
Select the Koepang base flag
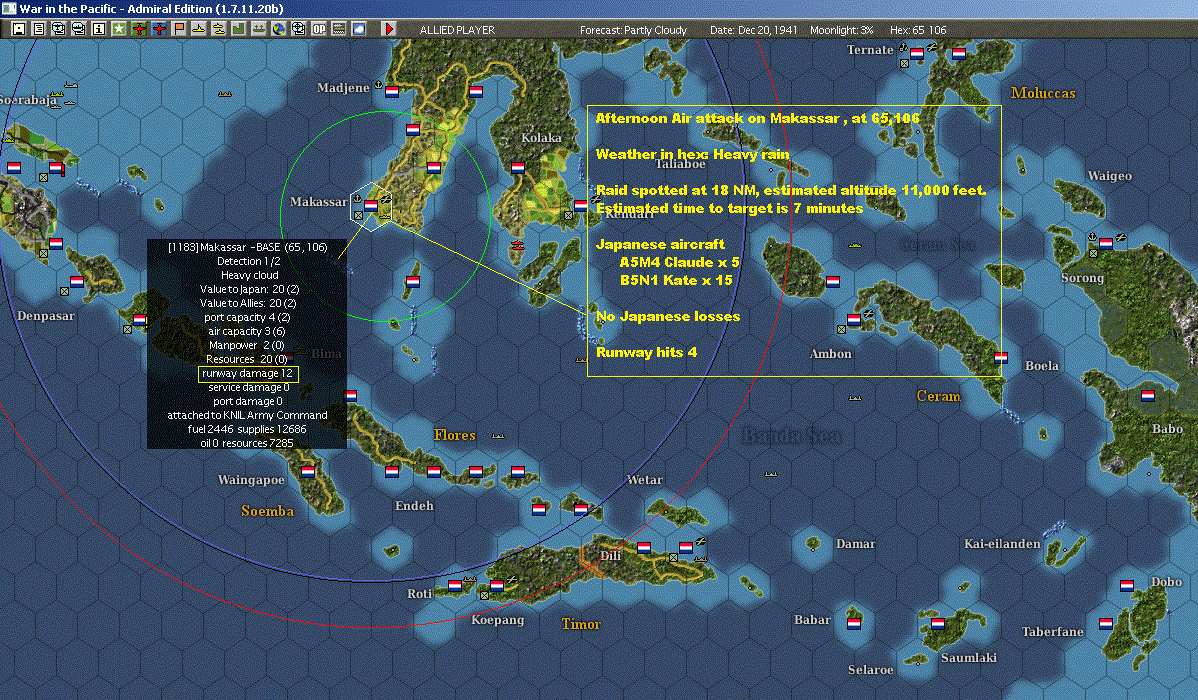[x=497, y=585]
